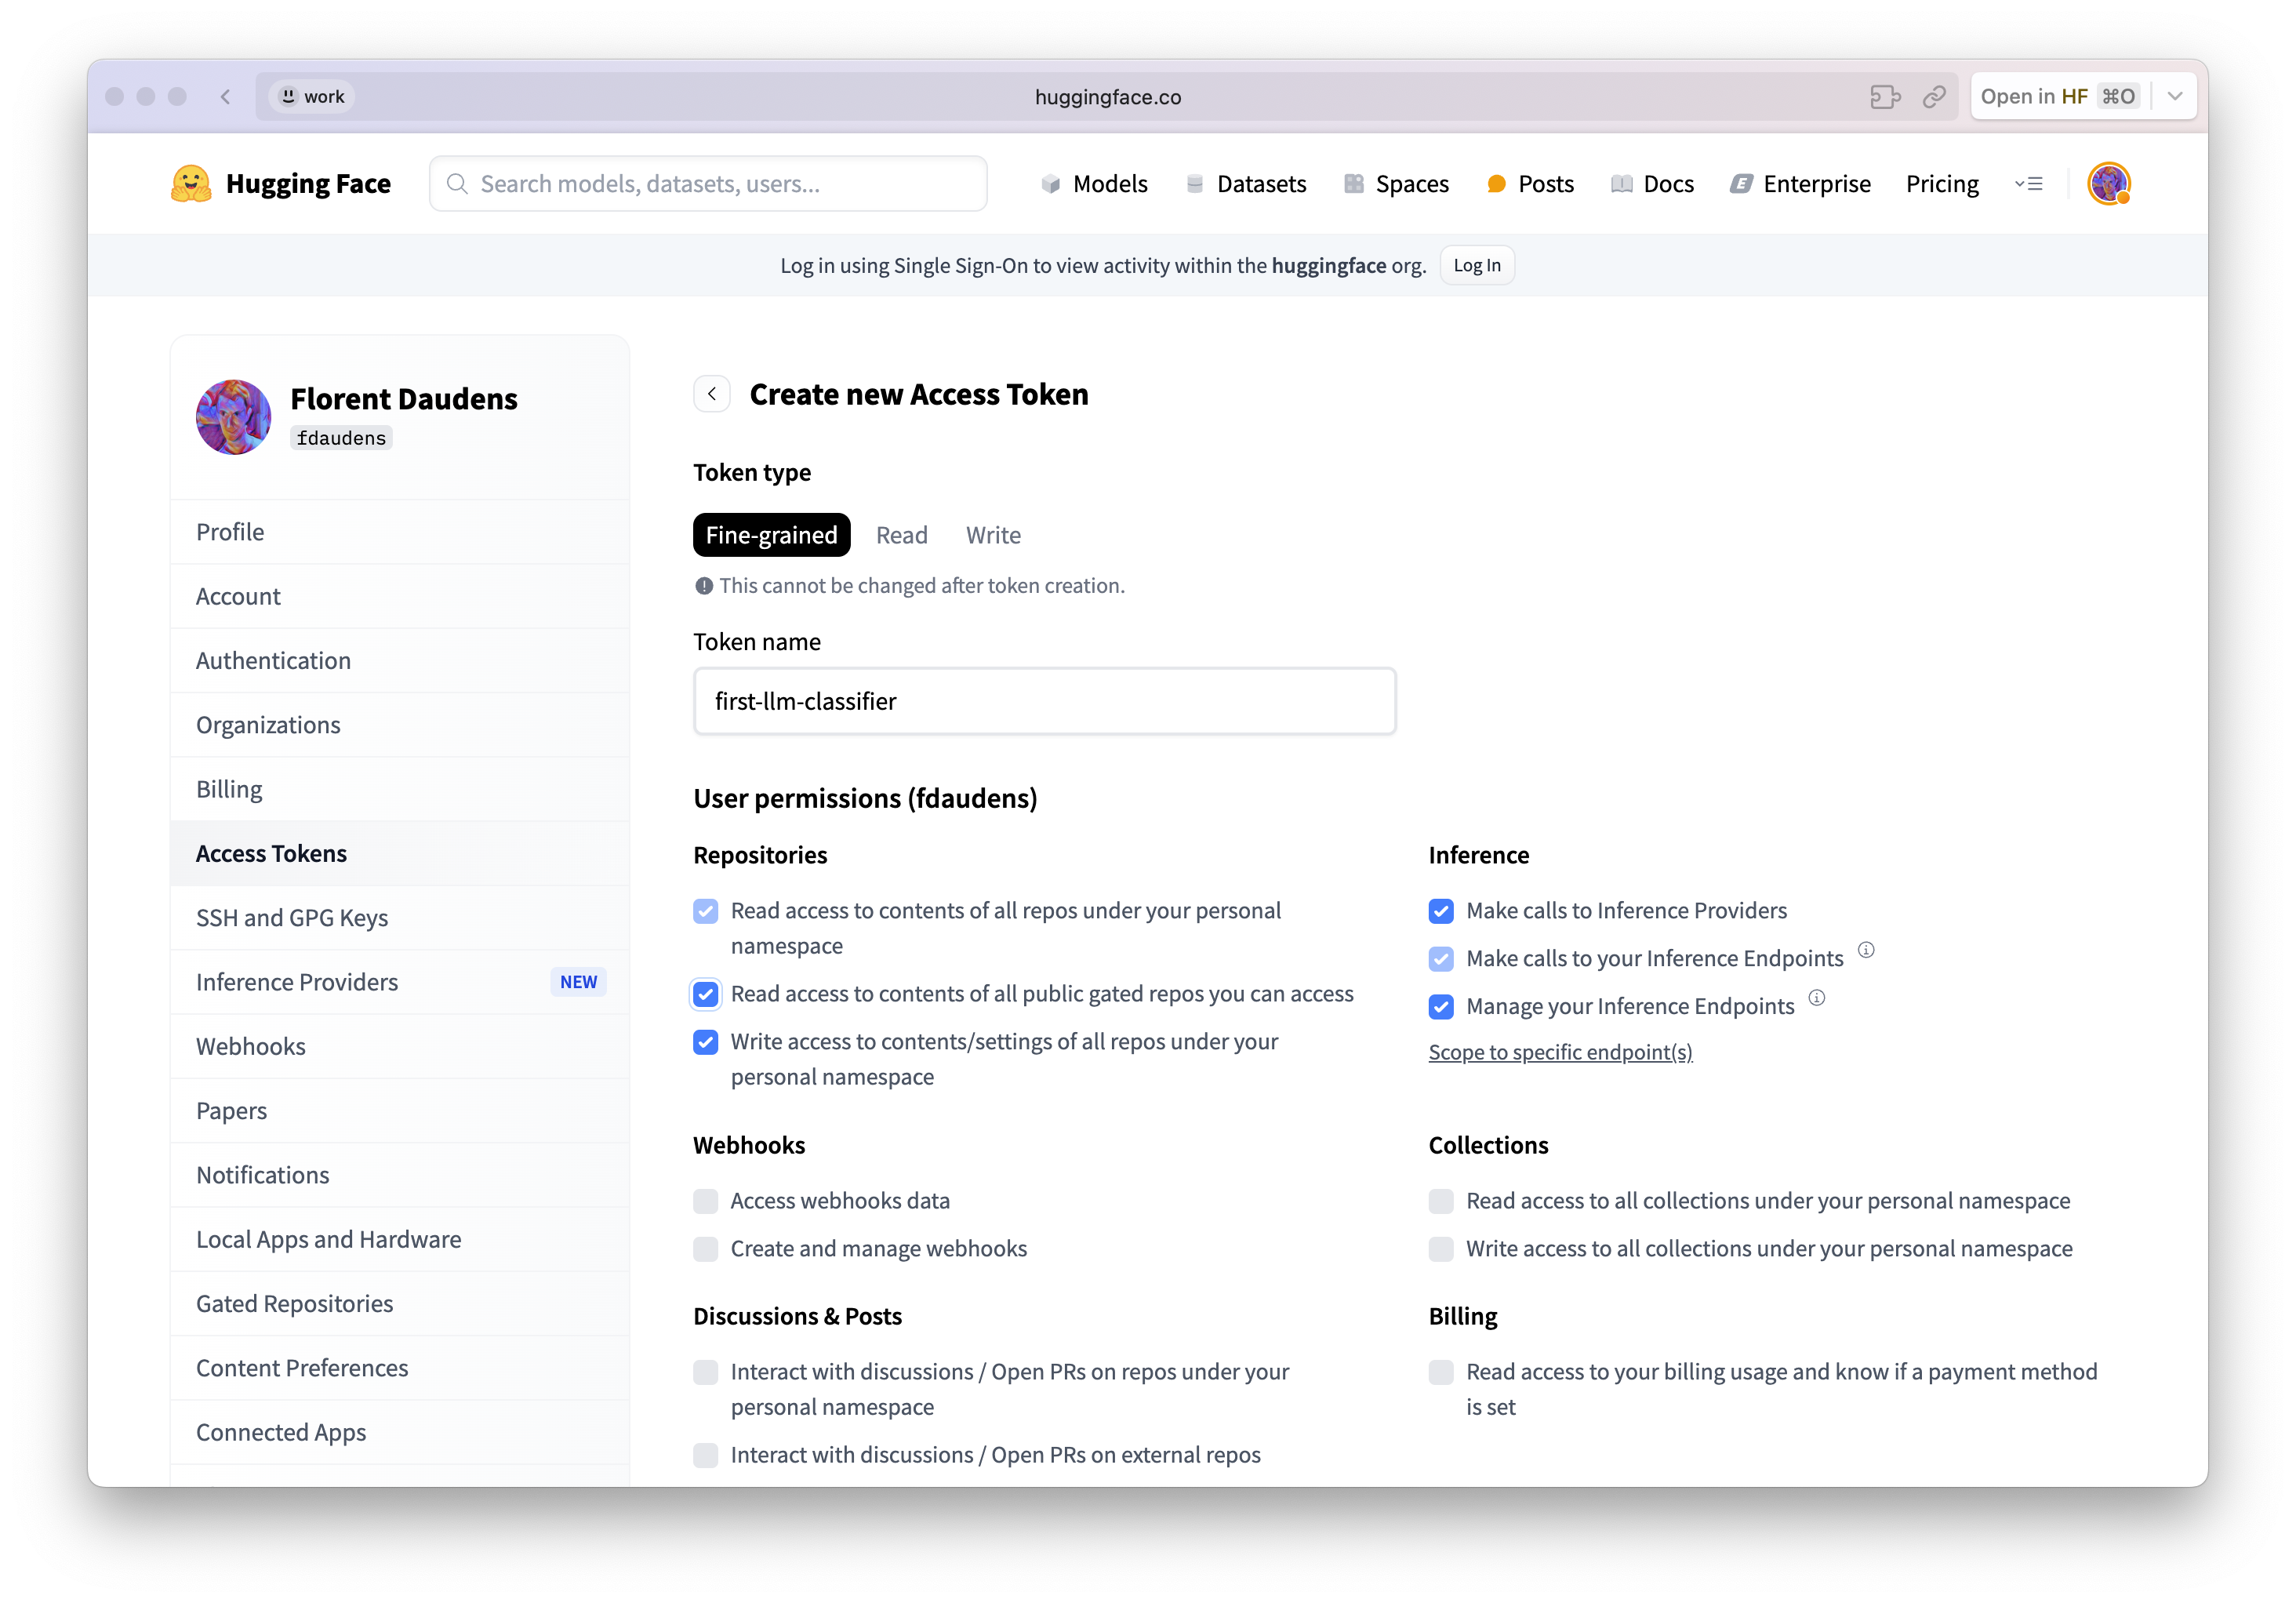2296x1603 pixels.
Task: Click the info icon next to Manage Inference Endpoints
Action: click(x=1817, y=998)
